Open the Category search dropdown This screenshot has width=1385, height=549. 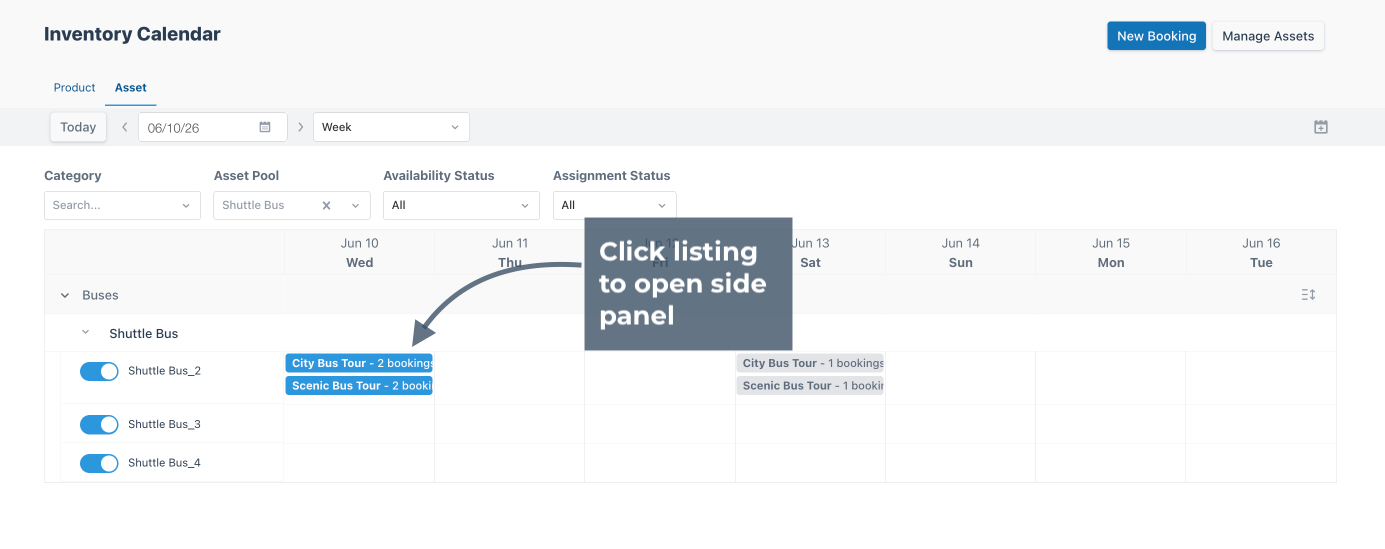click(x=122, y=205)
